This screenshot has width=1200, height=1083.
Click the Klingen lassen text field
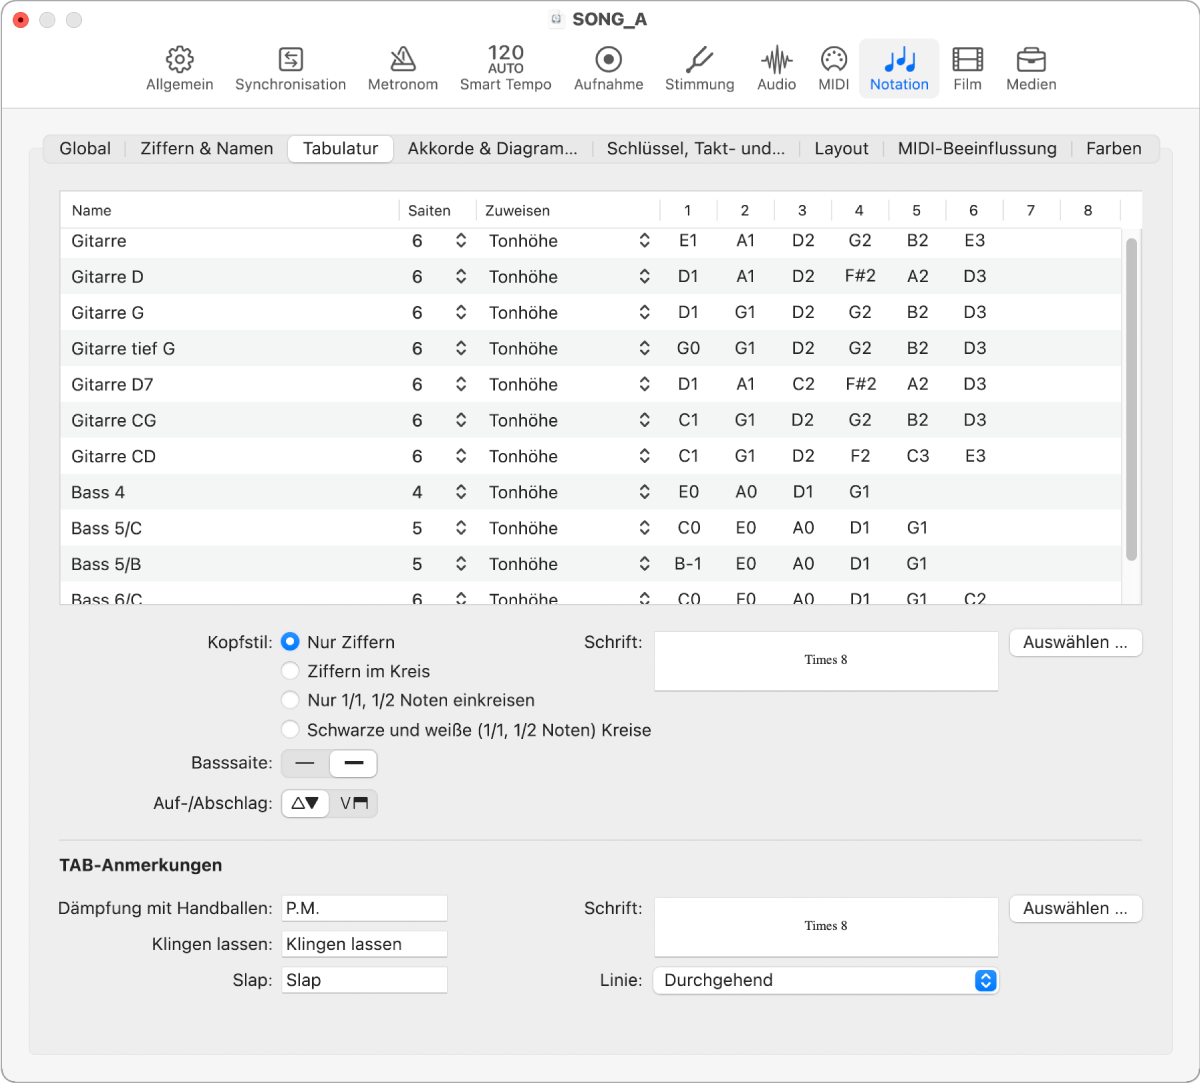pyautogui.click(x=364, y=944)
